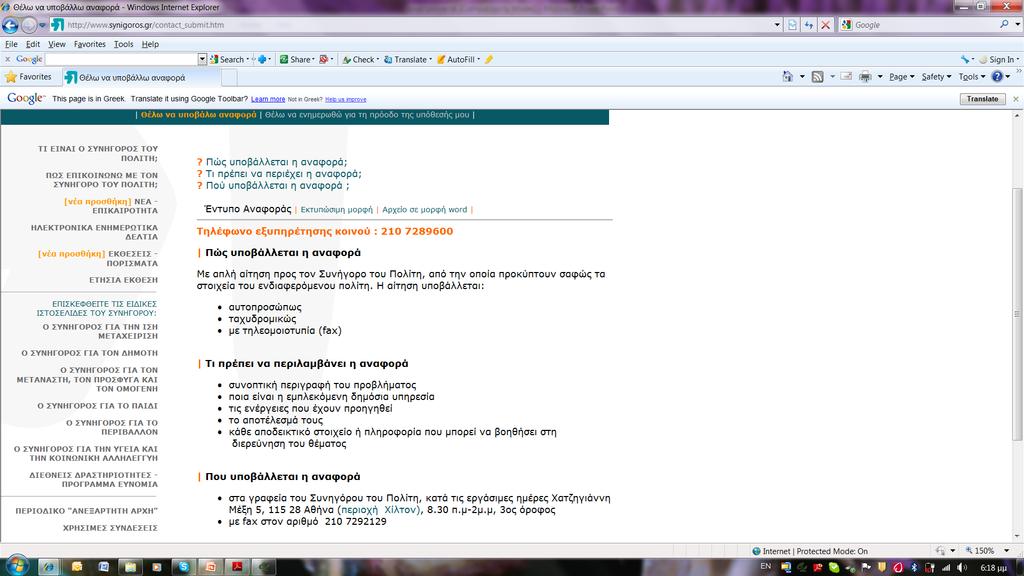Open sidebar link 'Ο ΣΥΝΗΓΟΡΟΣ ΓΙΑ ΤΟ ΠΑΙΔΙ'
The width and height of the screenshot is (1024, 576).
97,406
